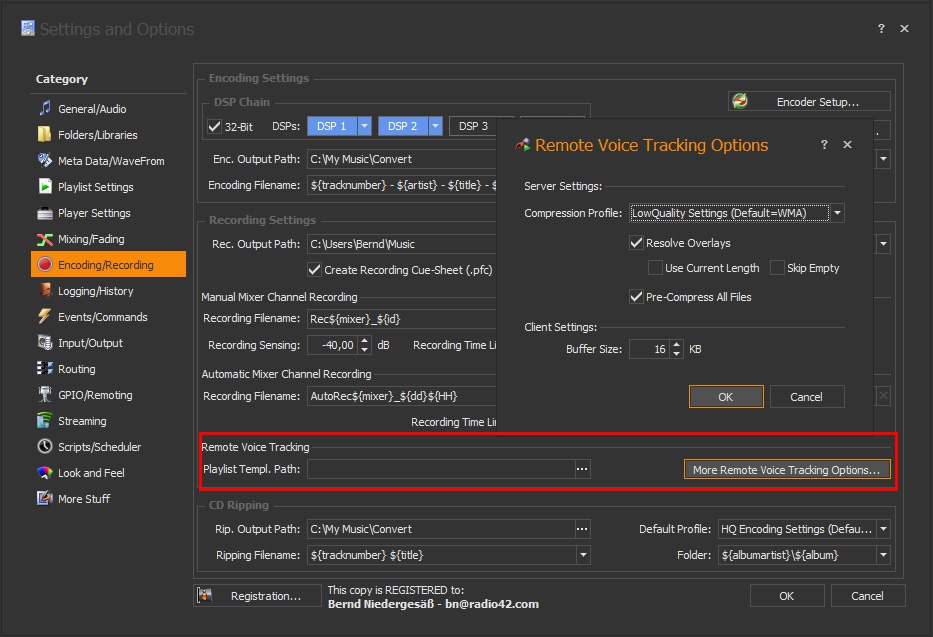Click help question mark in Settings and Options window
933x637 pixels.
click(x=881, y=29)
